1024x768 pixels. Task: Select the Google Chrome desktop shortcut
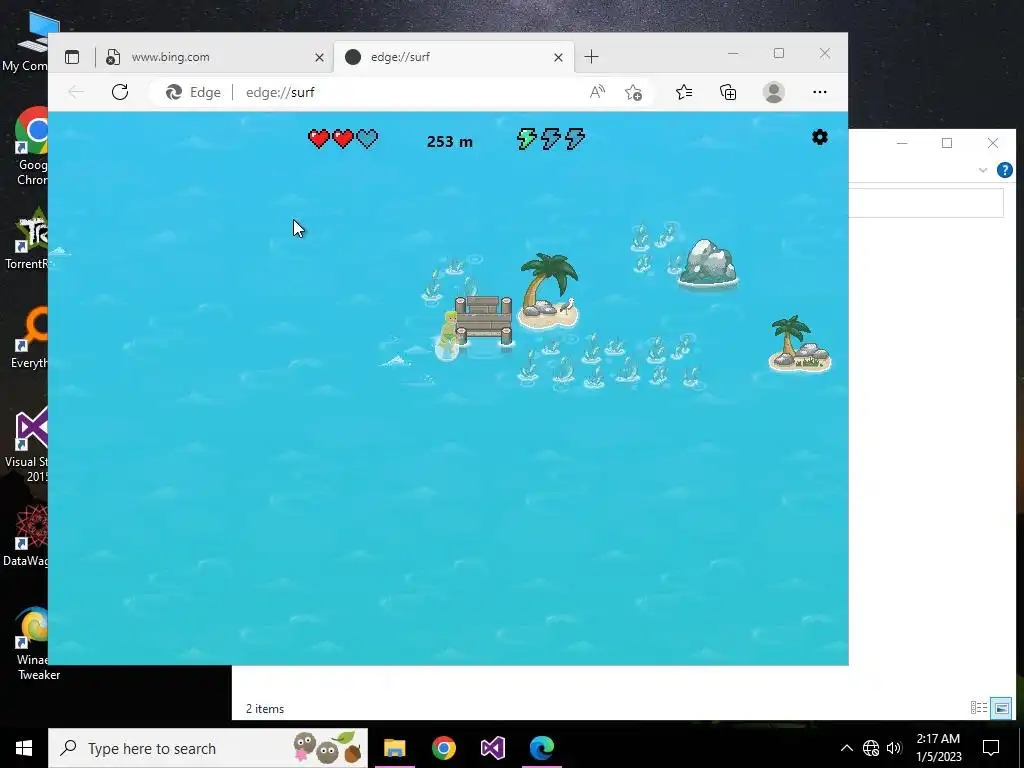tap(33, 147)
